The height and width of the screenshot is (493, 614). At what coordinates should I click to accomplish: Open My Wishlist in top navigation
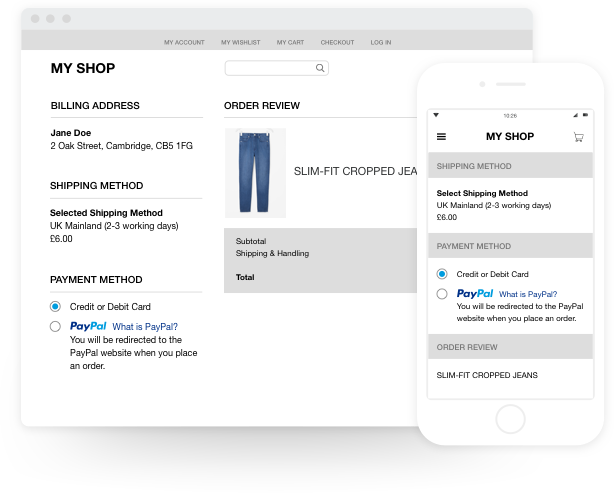tap(240, 43)
